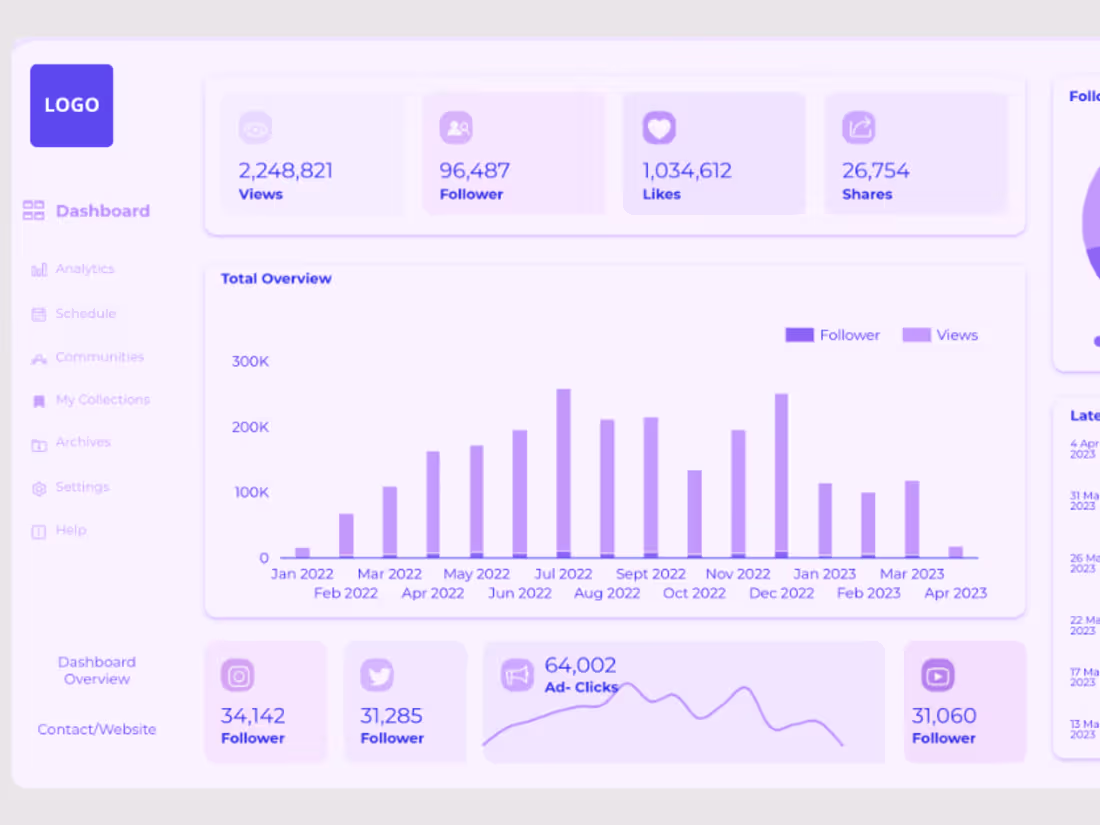The width and height of the screenshot is (1100, 825).
Task: Click the Twitter bird icon
Action: coord(377,676)
